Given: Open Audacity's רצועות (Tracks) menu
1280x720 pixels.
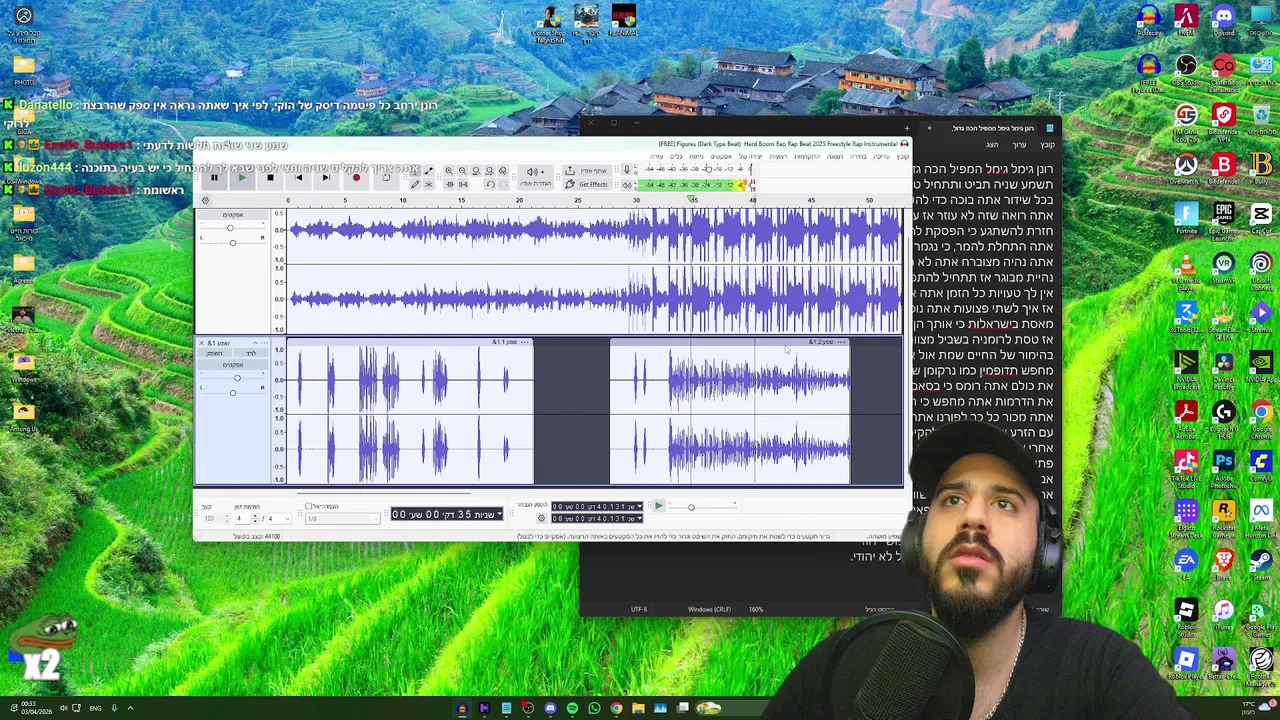Looking at the screenshot, I should [778, 156].
